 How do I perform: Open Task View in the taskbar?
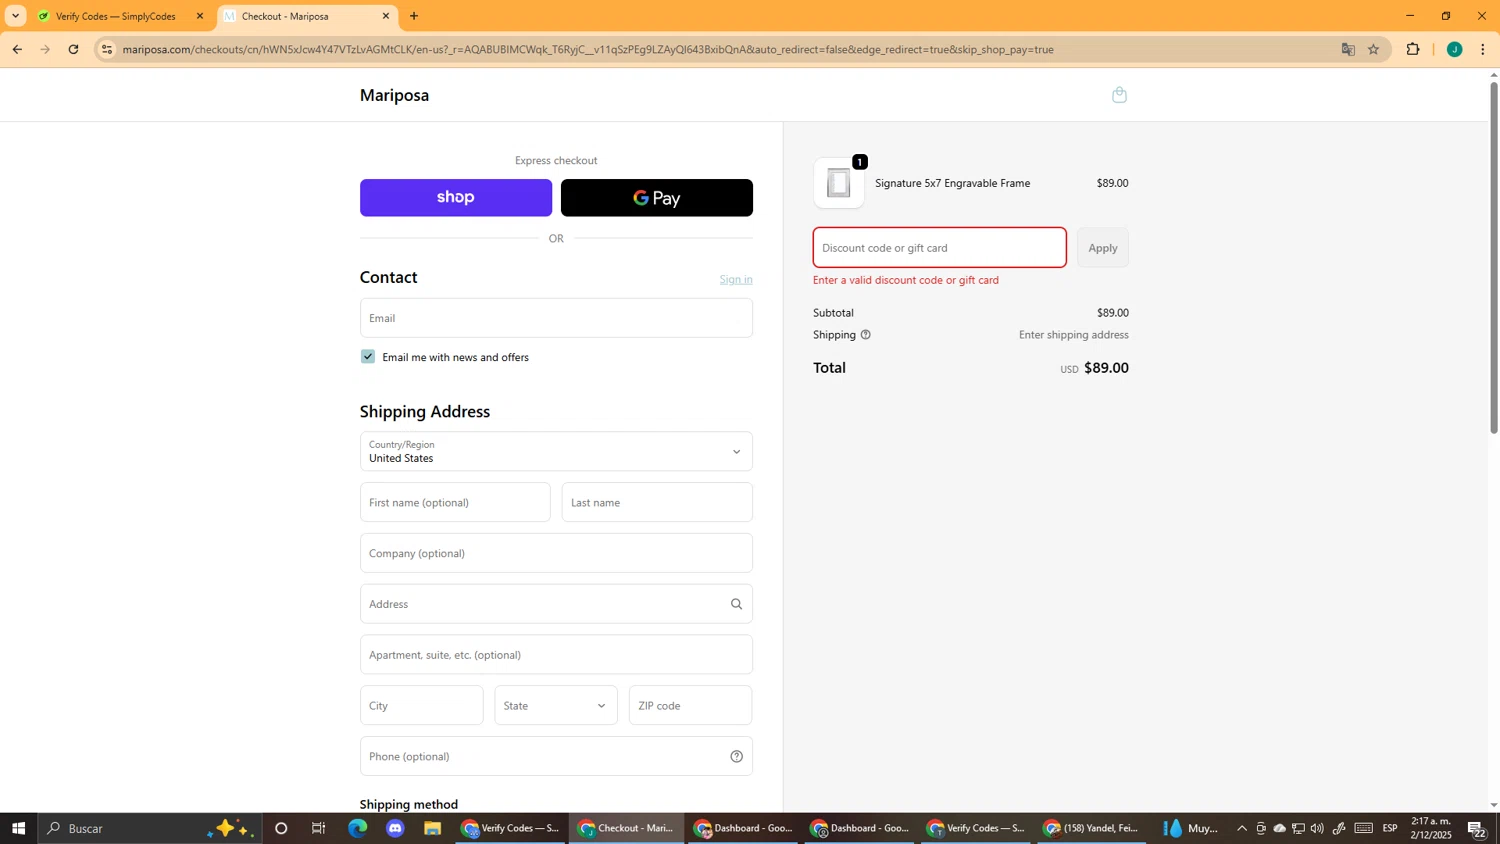pos(319,828)
